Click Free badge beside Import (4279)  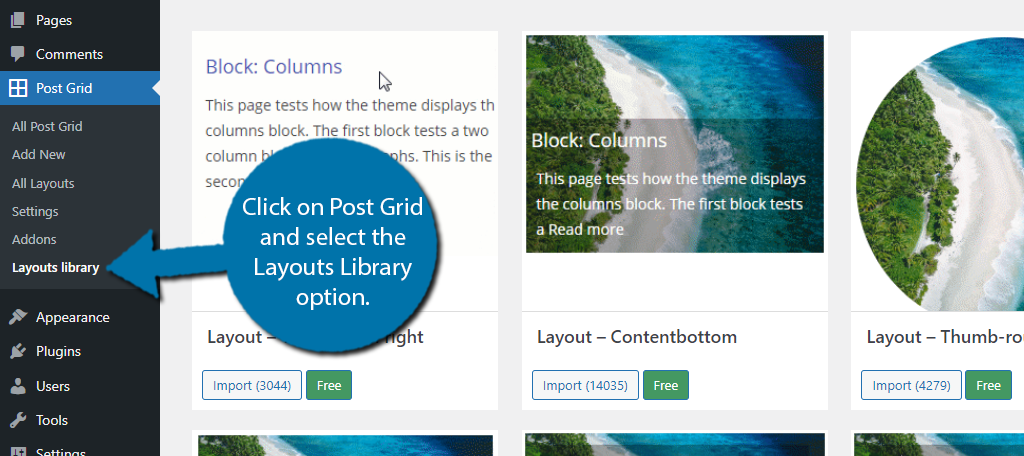[988, 385]
